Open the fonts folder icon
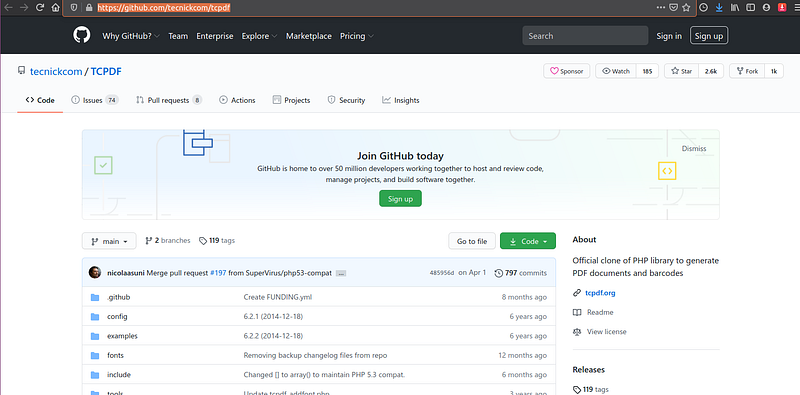Viewport: 800px width, 395px height. pyautogui.click(x=95, y=355)
